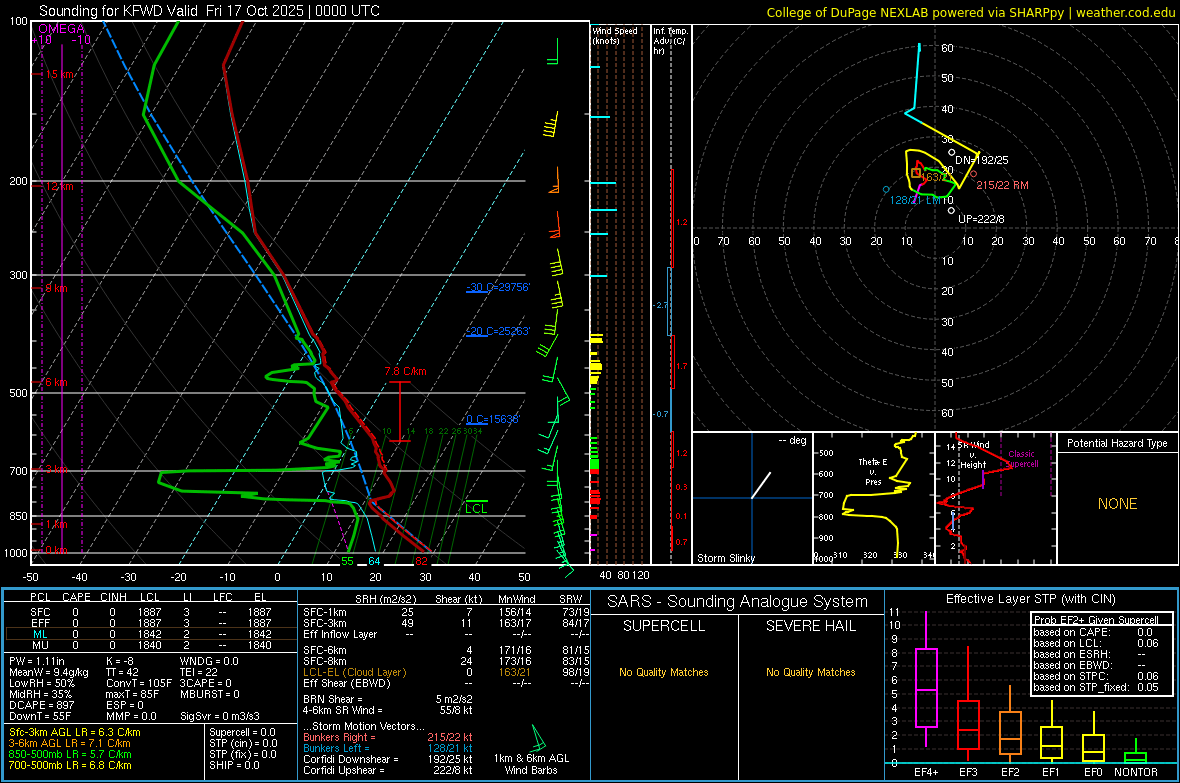Click the 6 km height marker

coord(54,382)
